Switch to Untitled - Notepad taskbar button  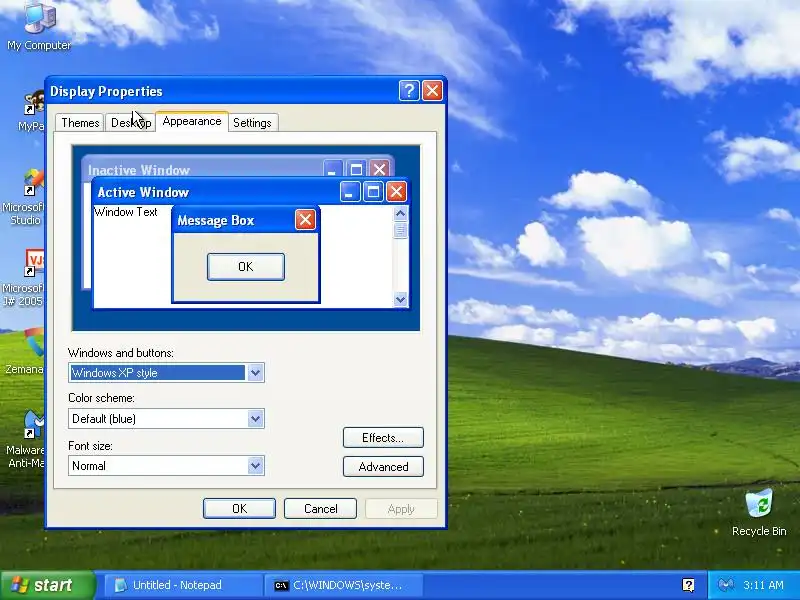click(184, 585)
